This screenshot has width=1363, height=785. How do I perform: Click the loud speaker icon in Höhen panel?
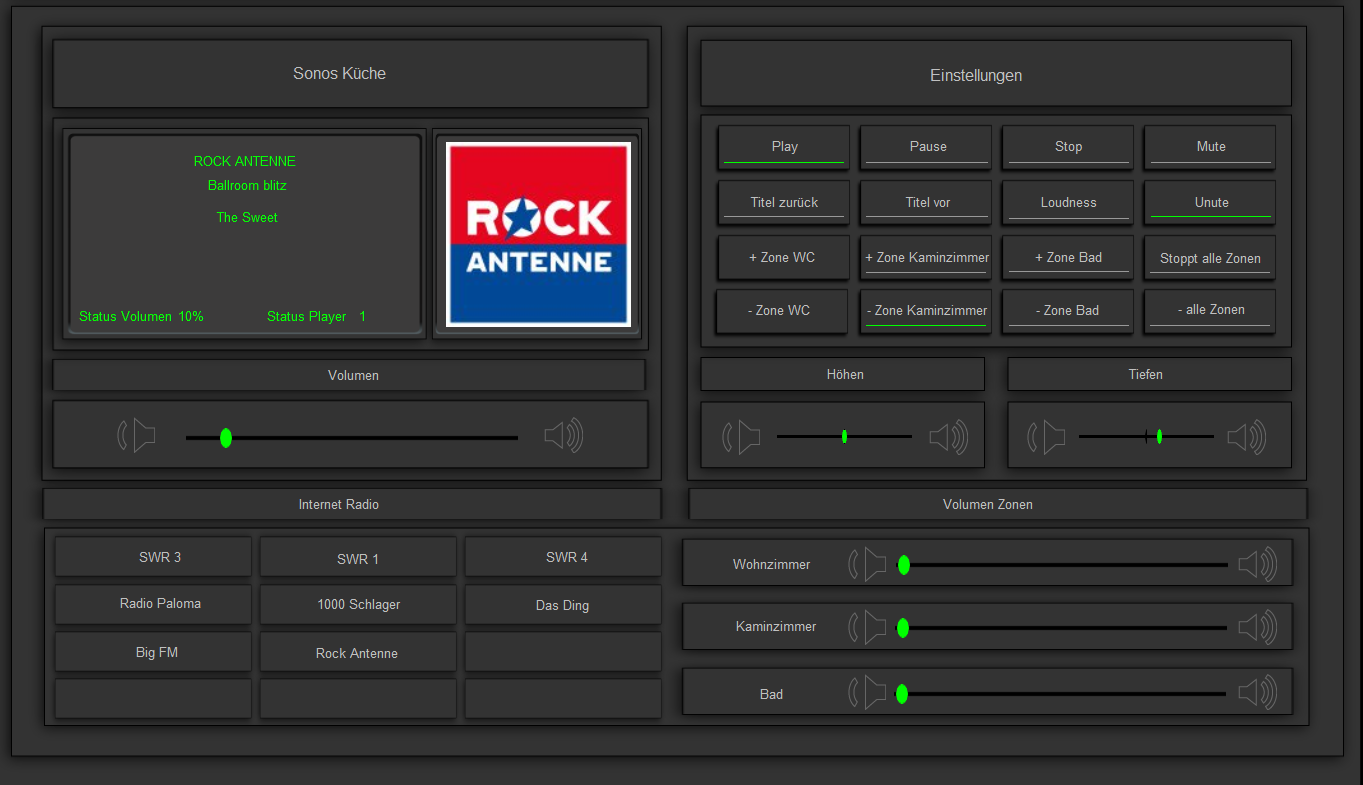click(947, 437)
